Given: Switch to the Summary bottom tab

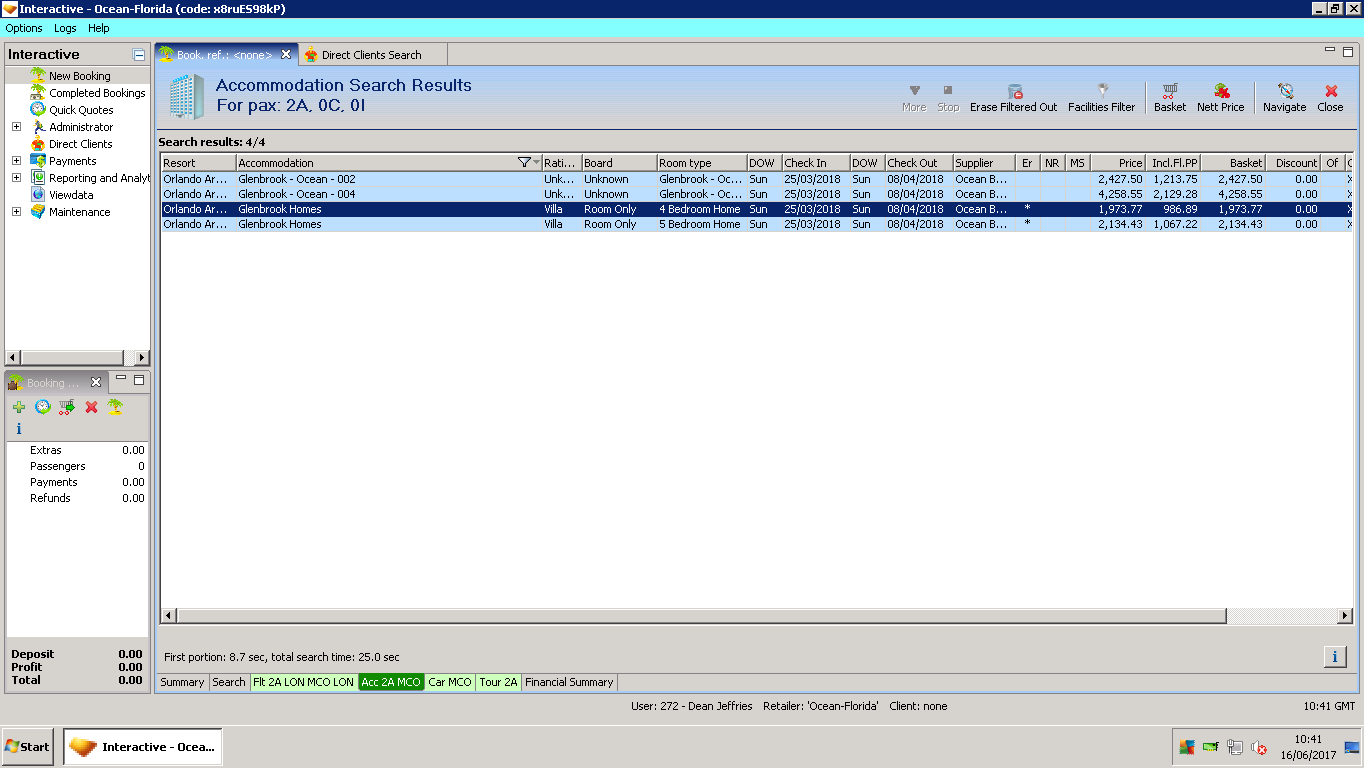Looking at the screenshot, I should [182, 682].
